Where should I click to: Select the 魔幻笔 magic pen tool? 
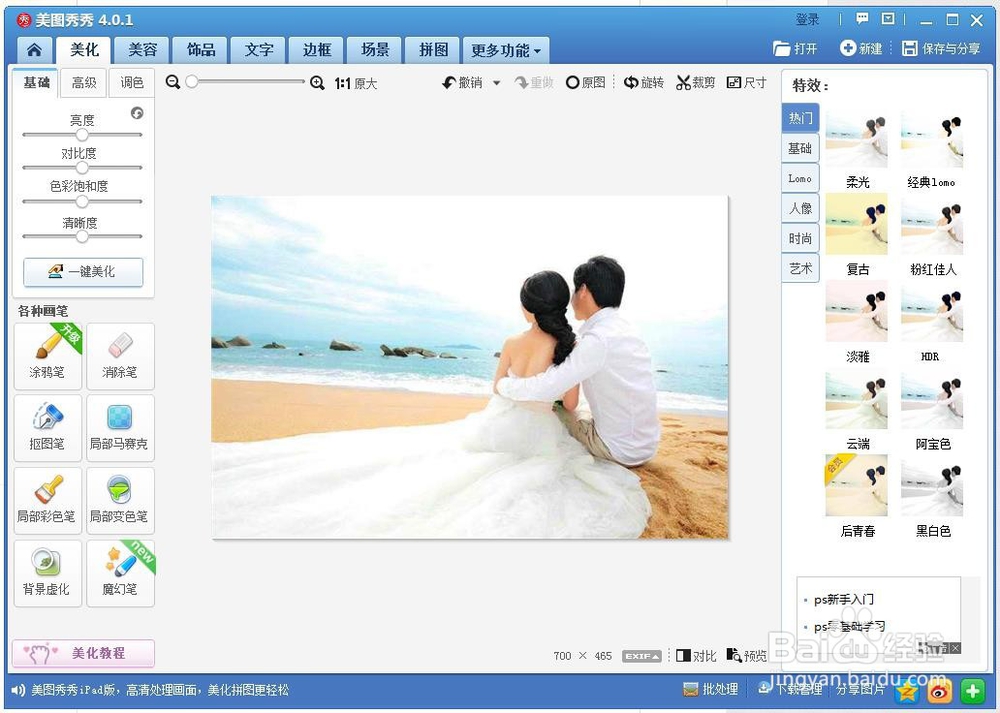120,573
